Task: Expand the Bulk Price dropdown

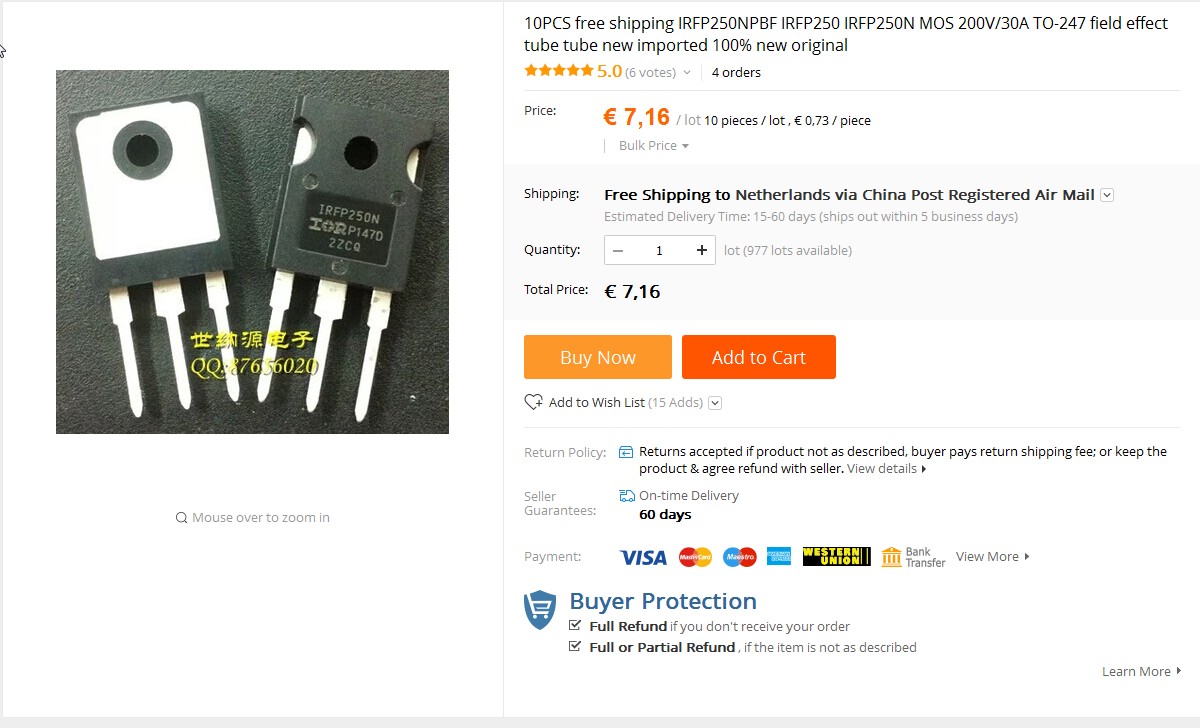Action: pyautogui.click(x=654, y=146)
